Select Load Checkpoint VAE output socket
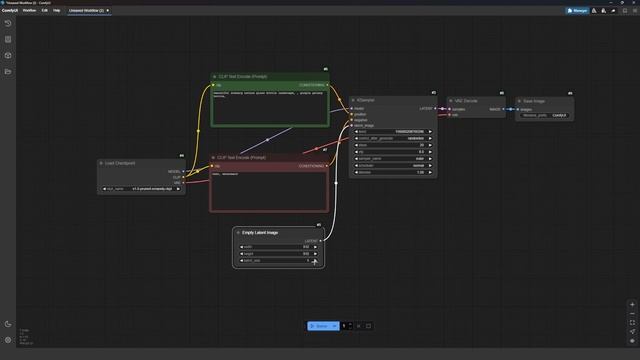The height and width of the screenshot is (360, 640). click(183, 183)
